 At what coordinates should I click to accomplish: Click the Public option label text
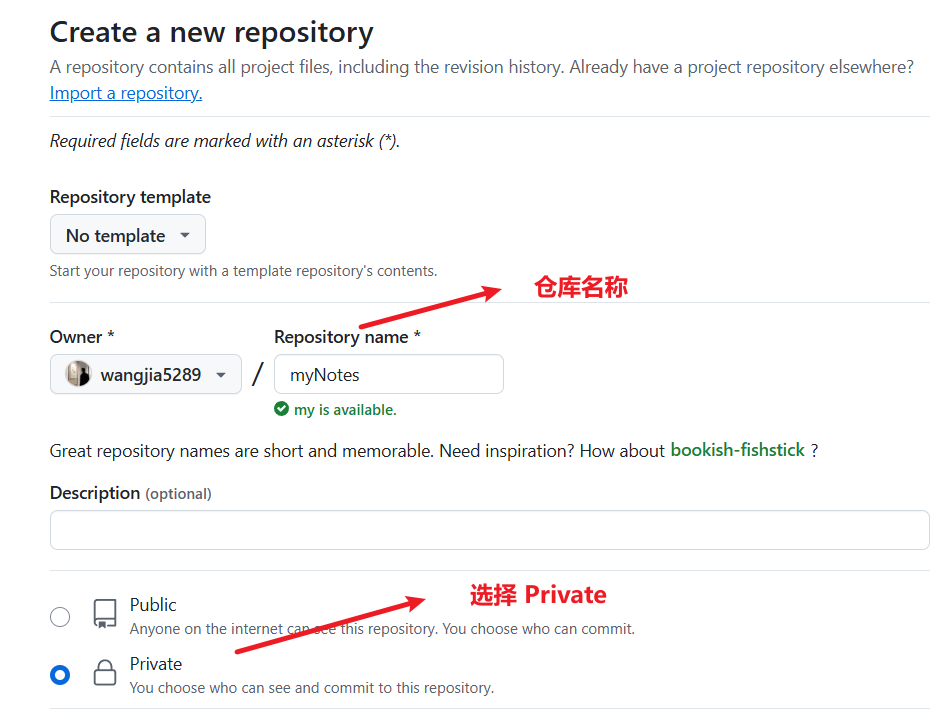pyautogui.click(x=153, y=605)
